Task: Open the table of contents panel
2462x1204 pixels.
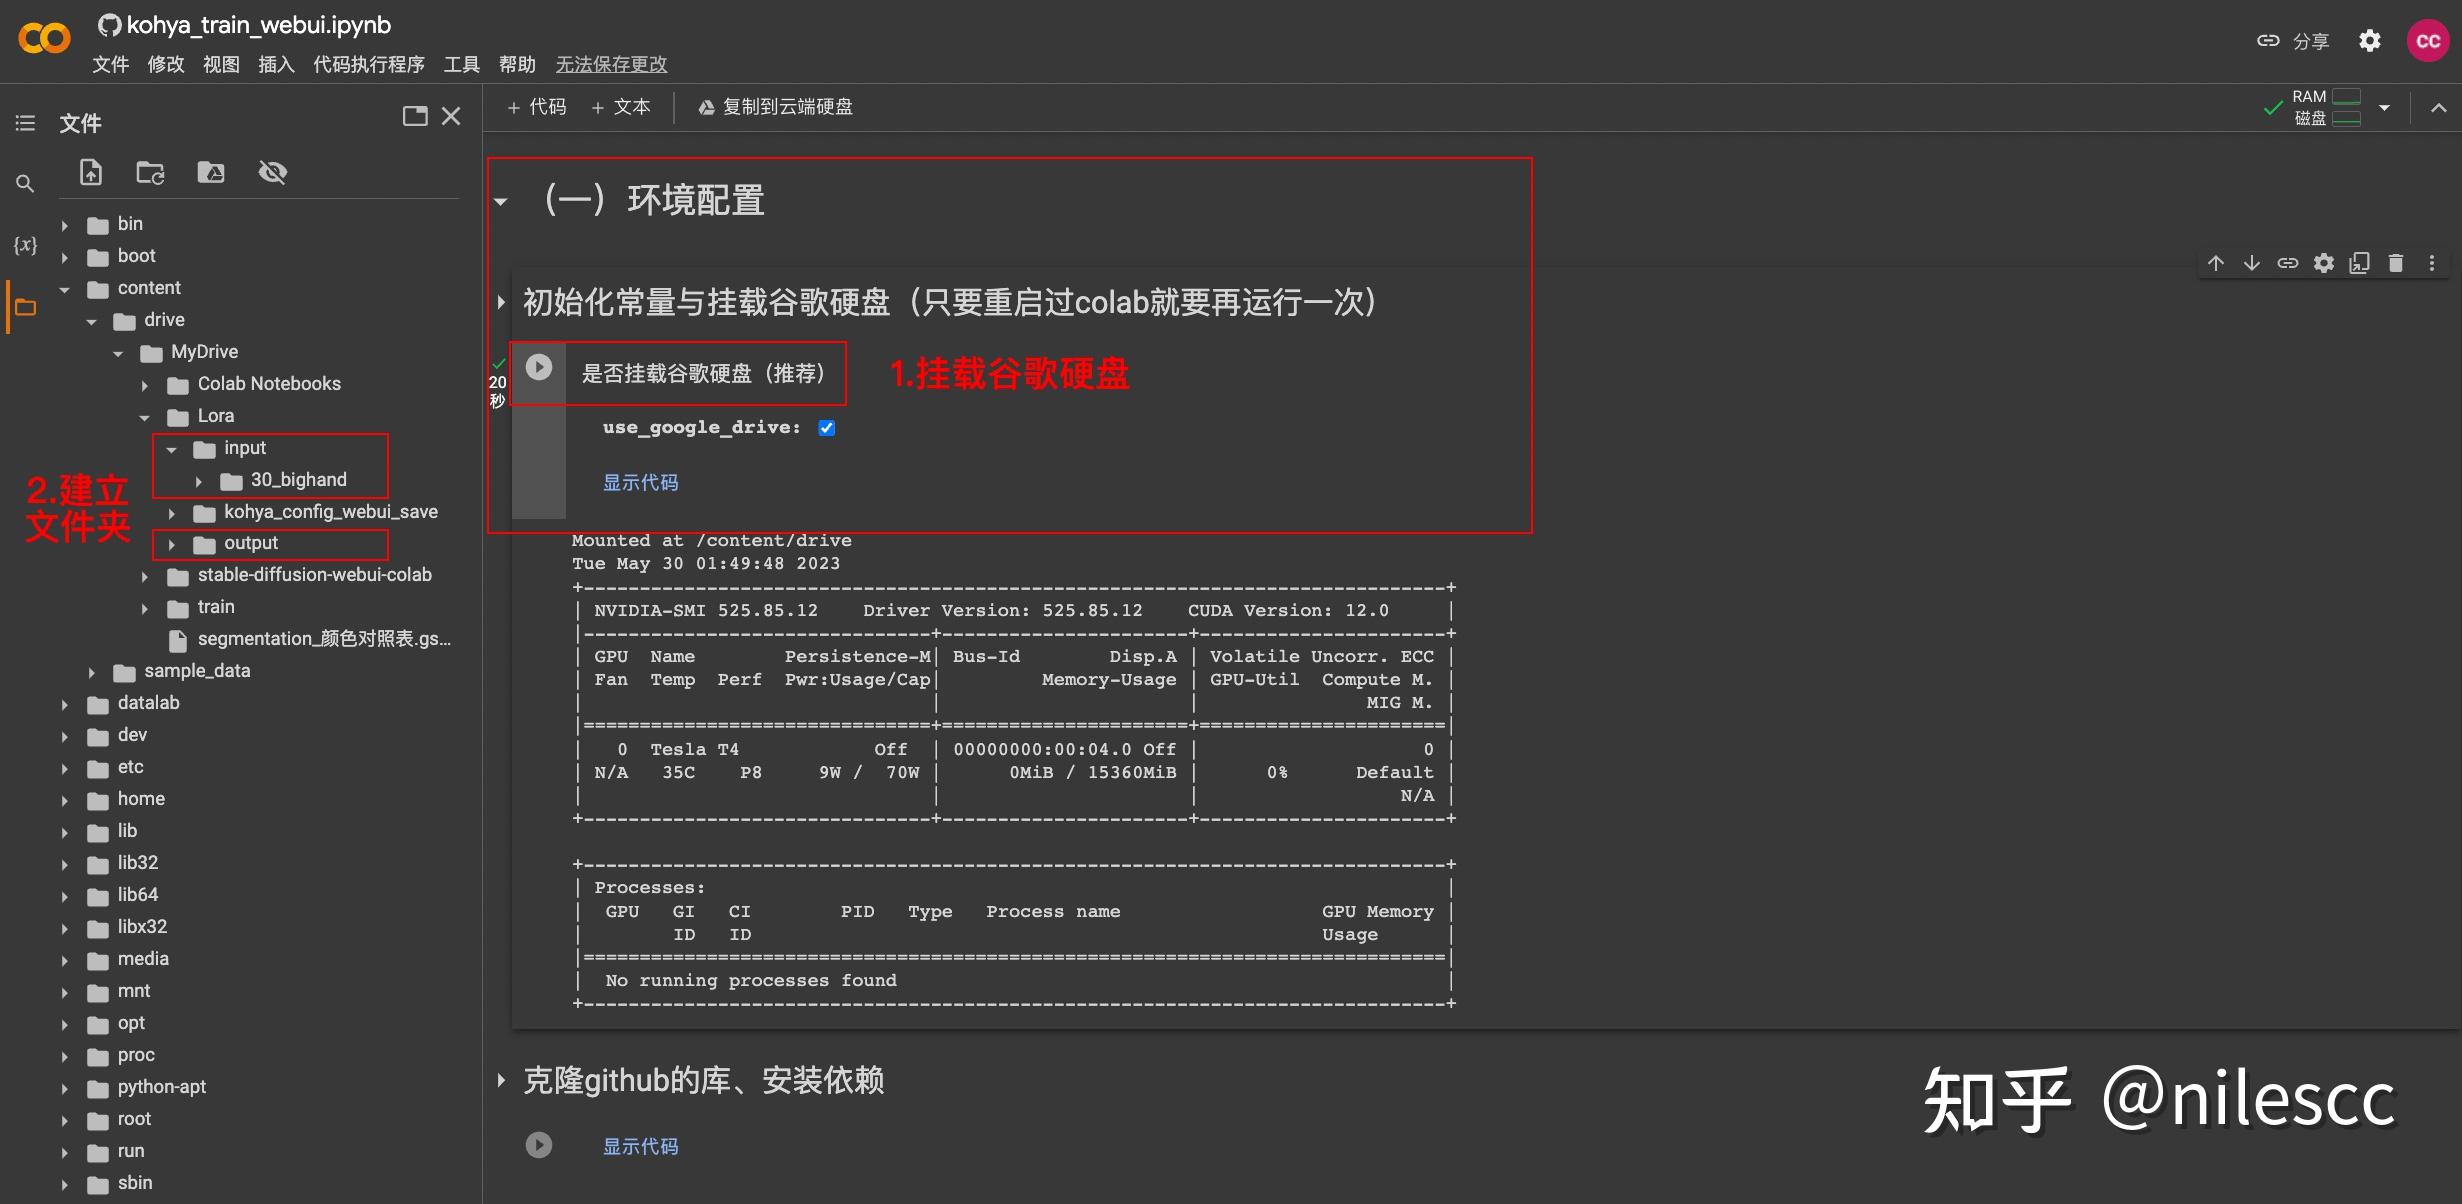Action: (25, 122)
